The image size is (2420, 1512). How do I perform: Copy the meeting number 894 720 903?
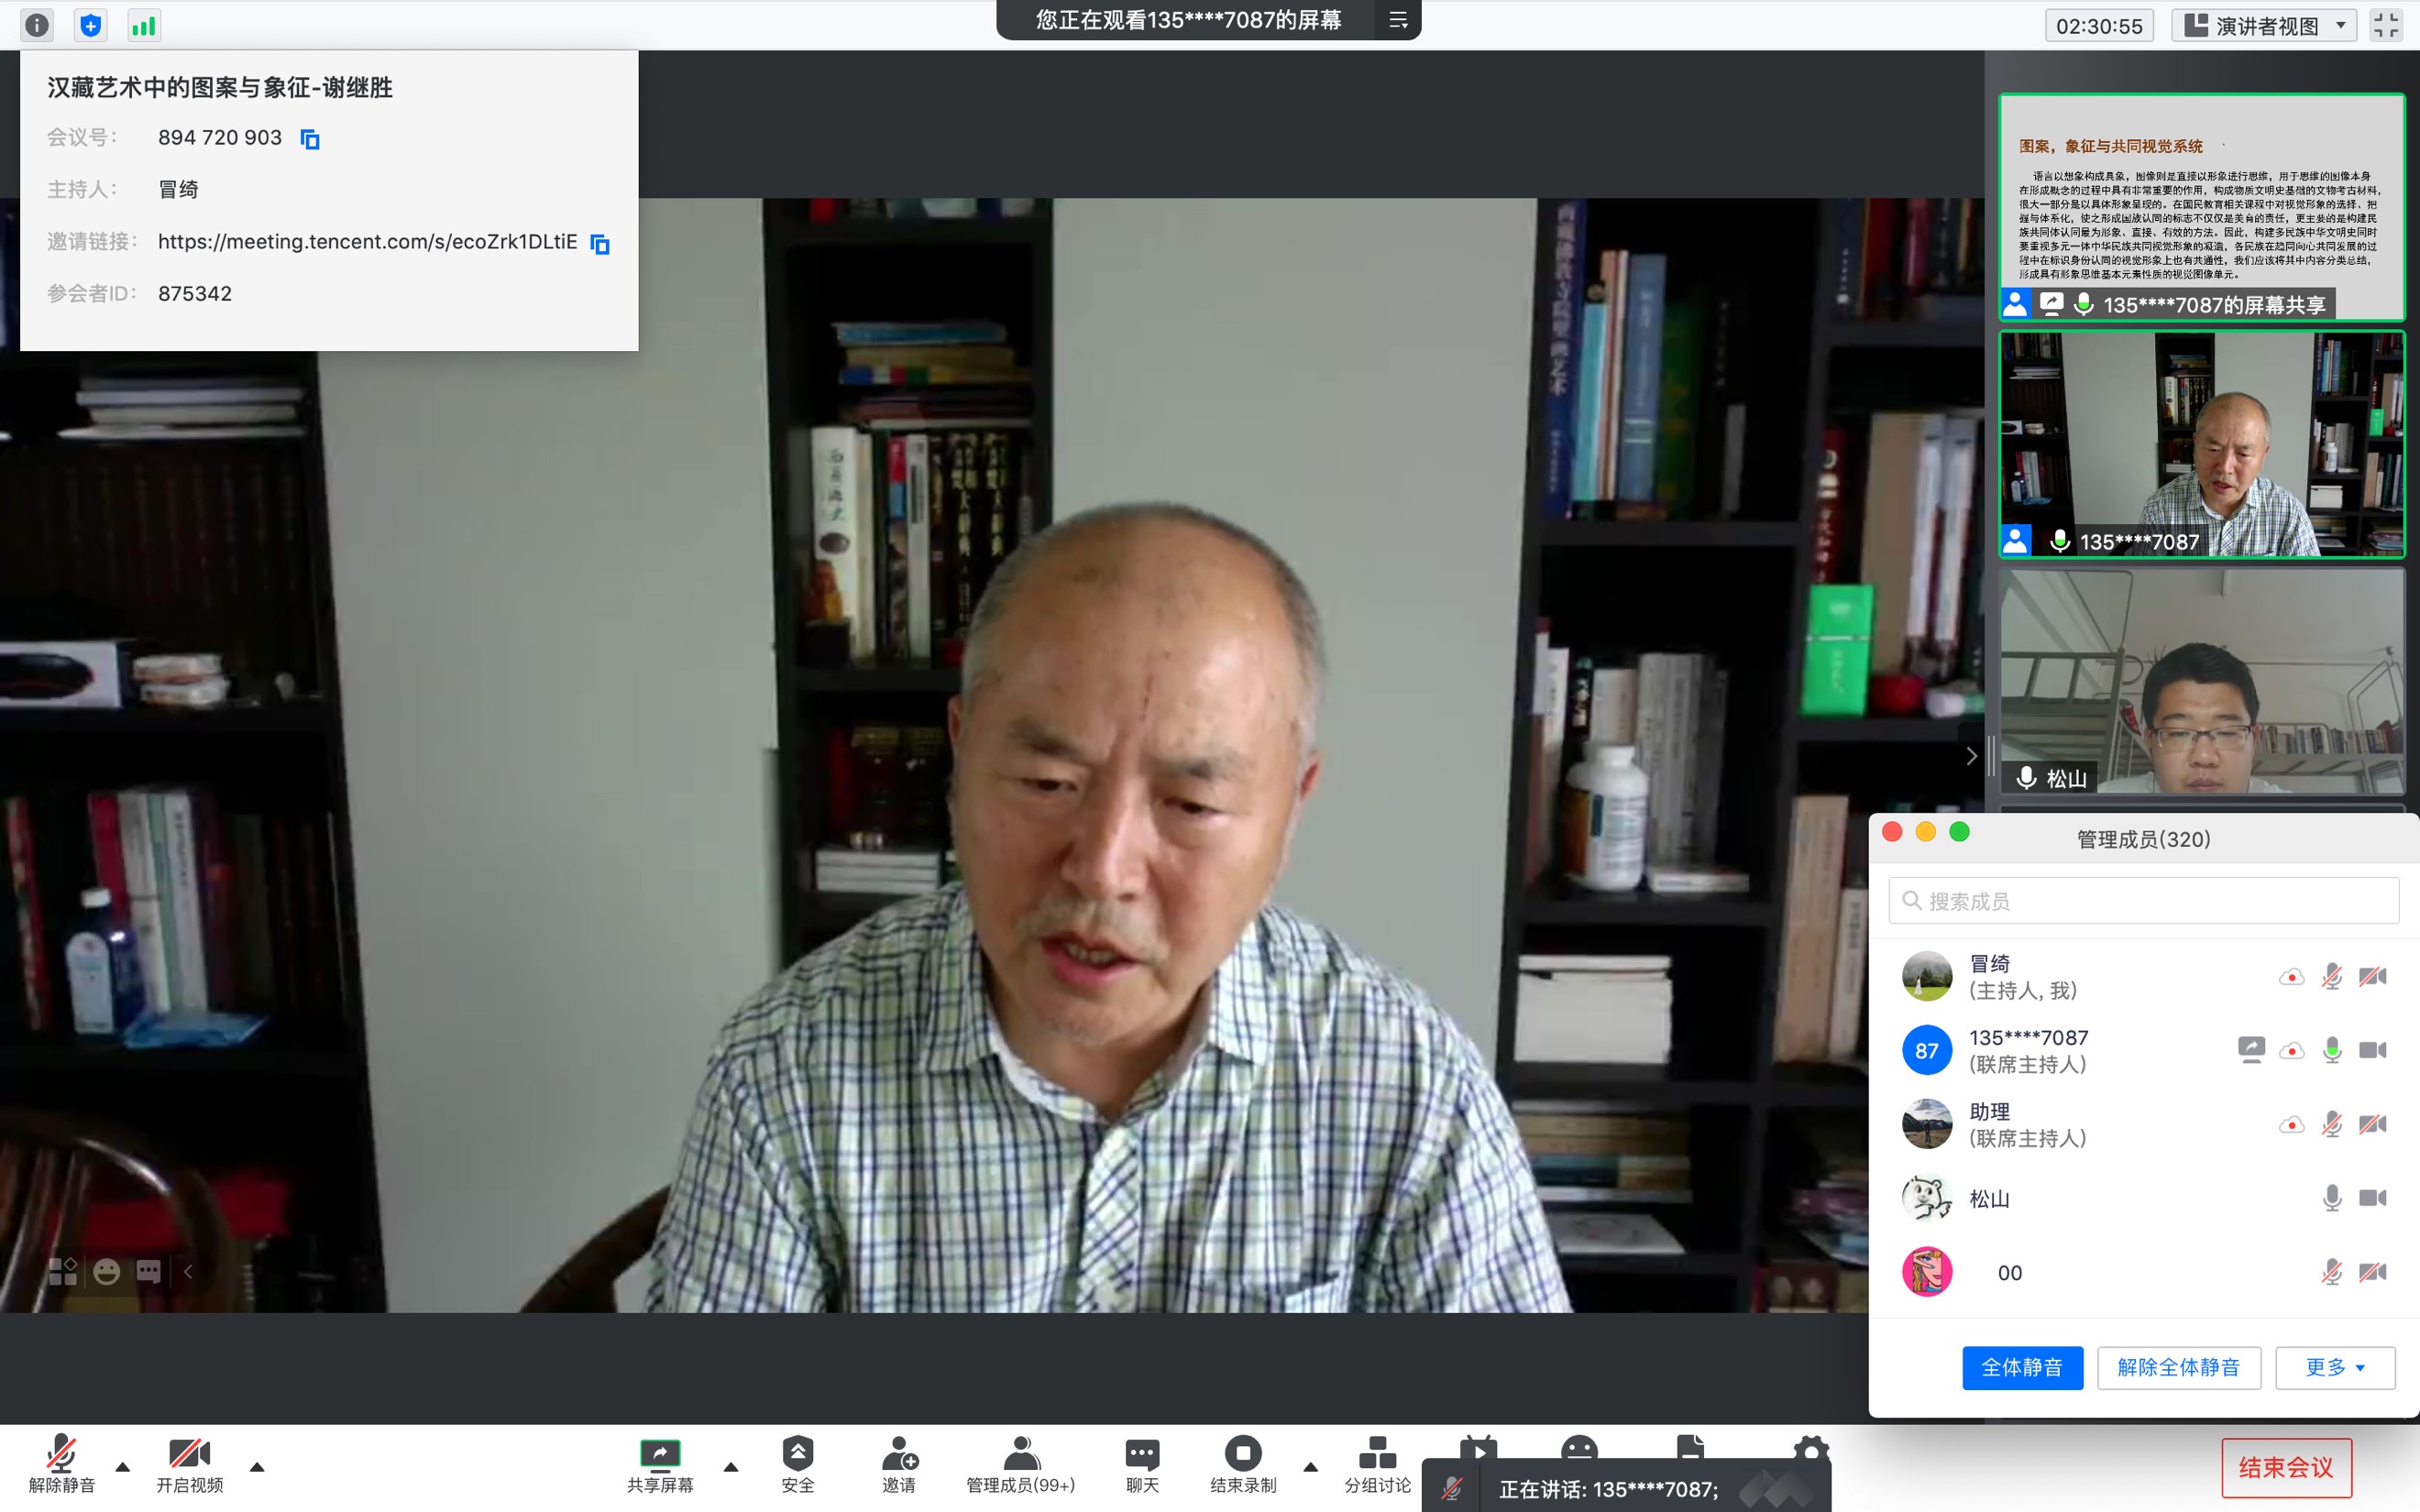click(x=310, y=139)
